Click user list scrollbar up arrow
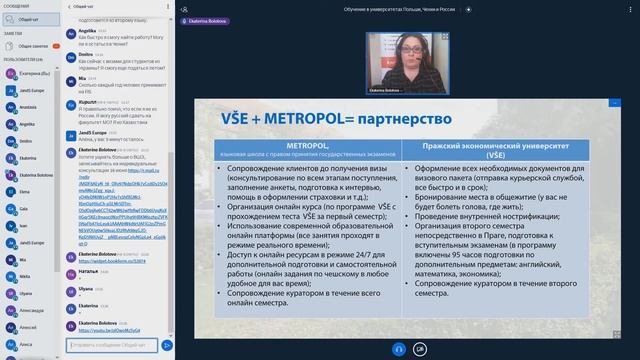Viewport: 640px width, 360px height. pyautogui.click(x=57, y=68)
